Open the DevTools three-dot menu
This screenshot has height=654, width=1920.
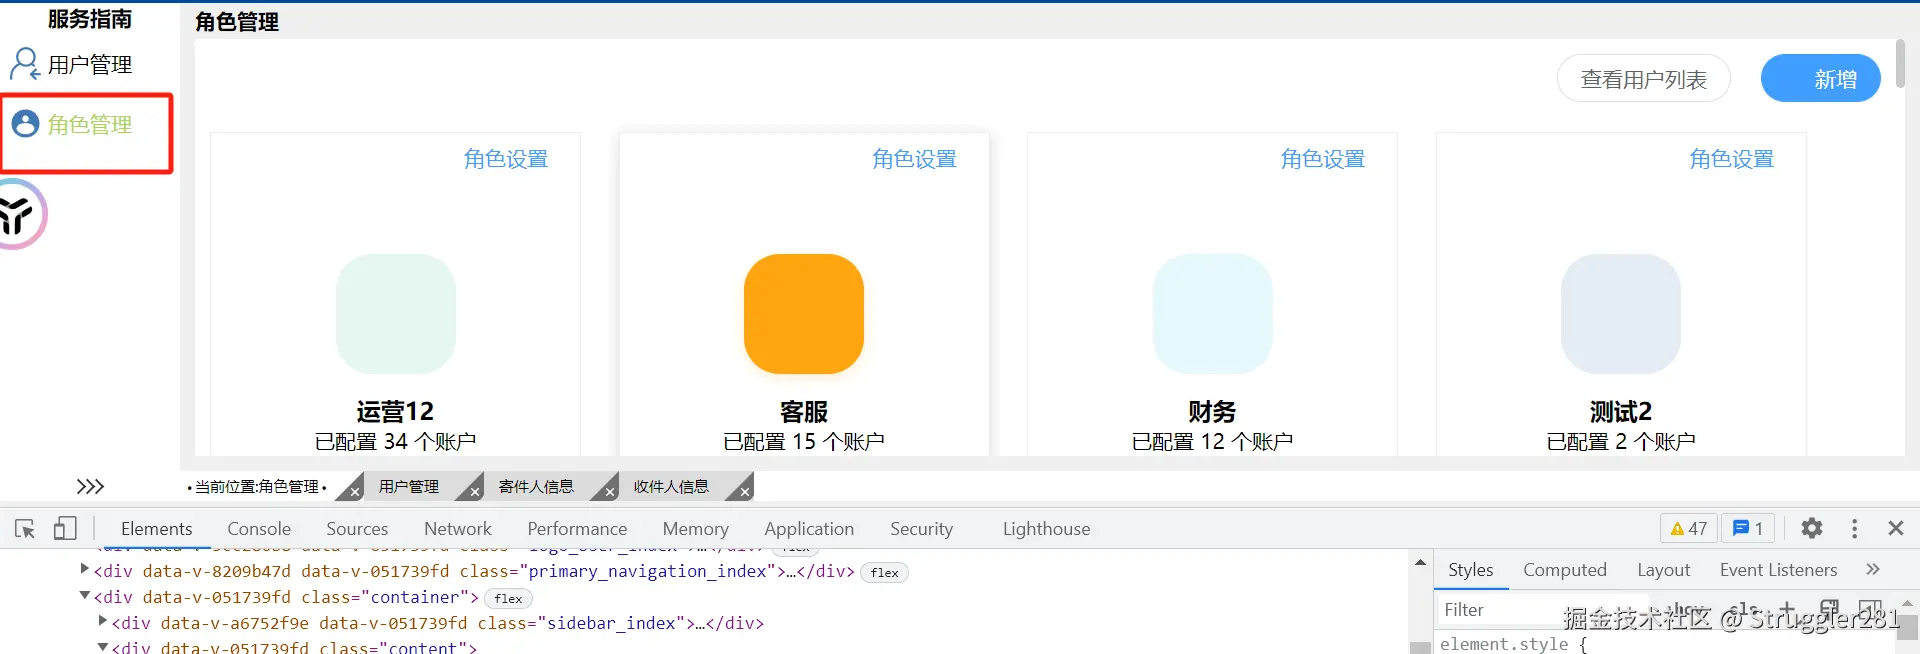tap(1854, 528)
